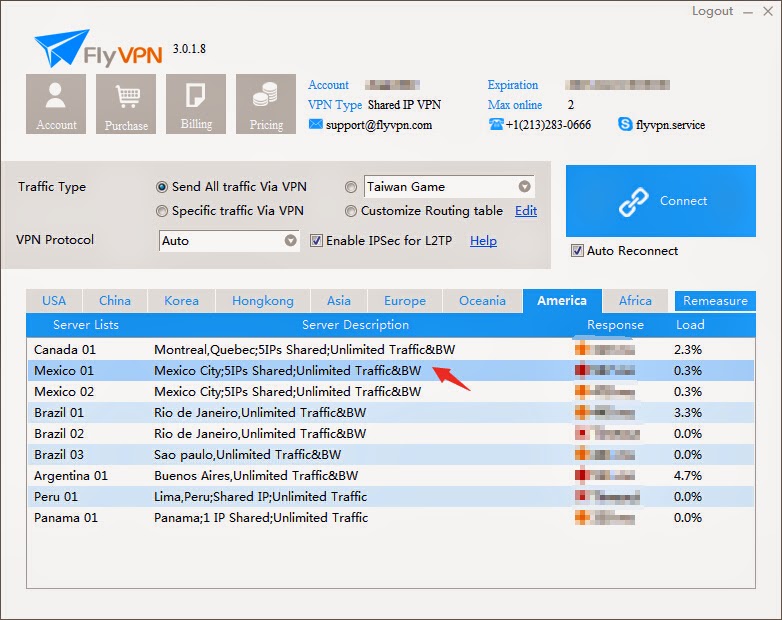Open the Pricing coins button
The image size is (782, 620).
266,104
